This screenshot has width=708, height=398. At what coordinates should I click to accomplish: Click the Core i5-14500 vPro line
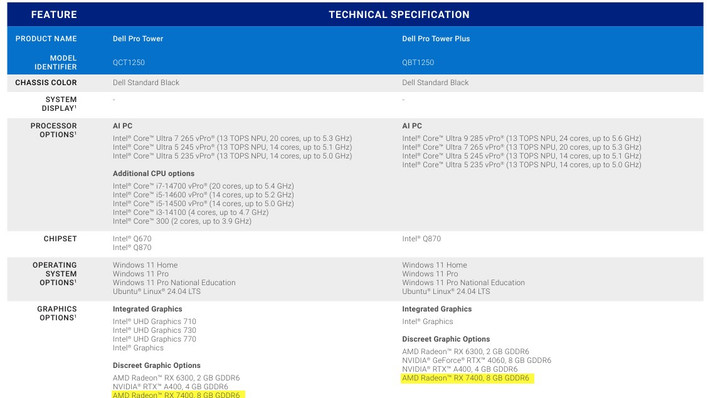pyautogui.click(x=203, y=204)
